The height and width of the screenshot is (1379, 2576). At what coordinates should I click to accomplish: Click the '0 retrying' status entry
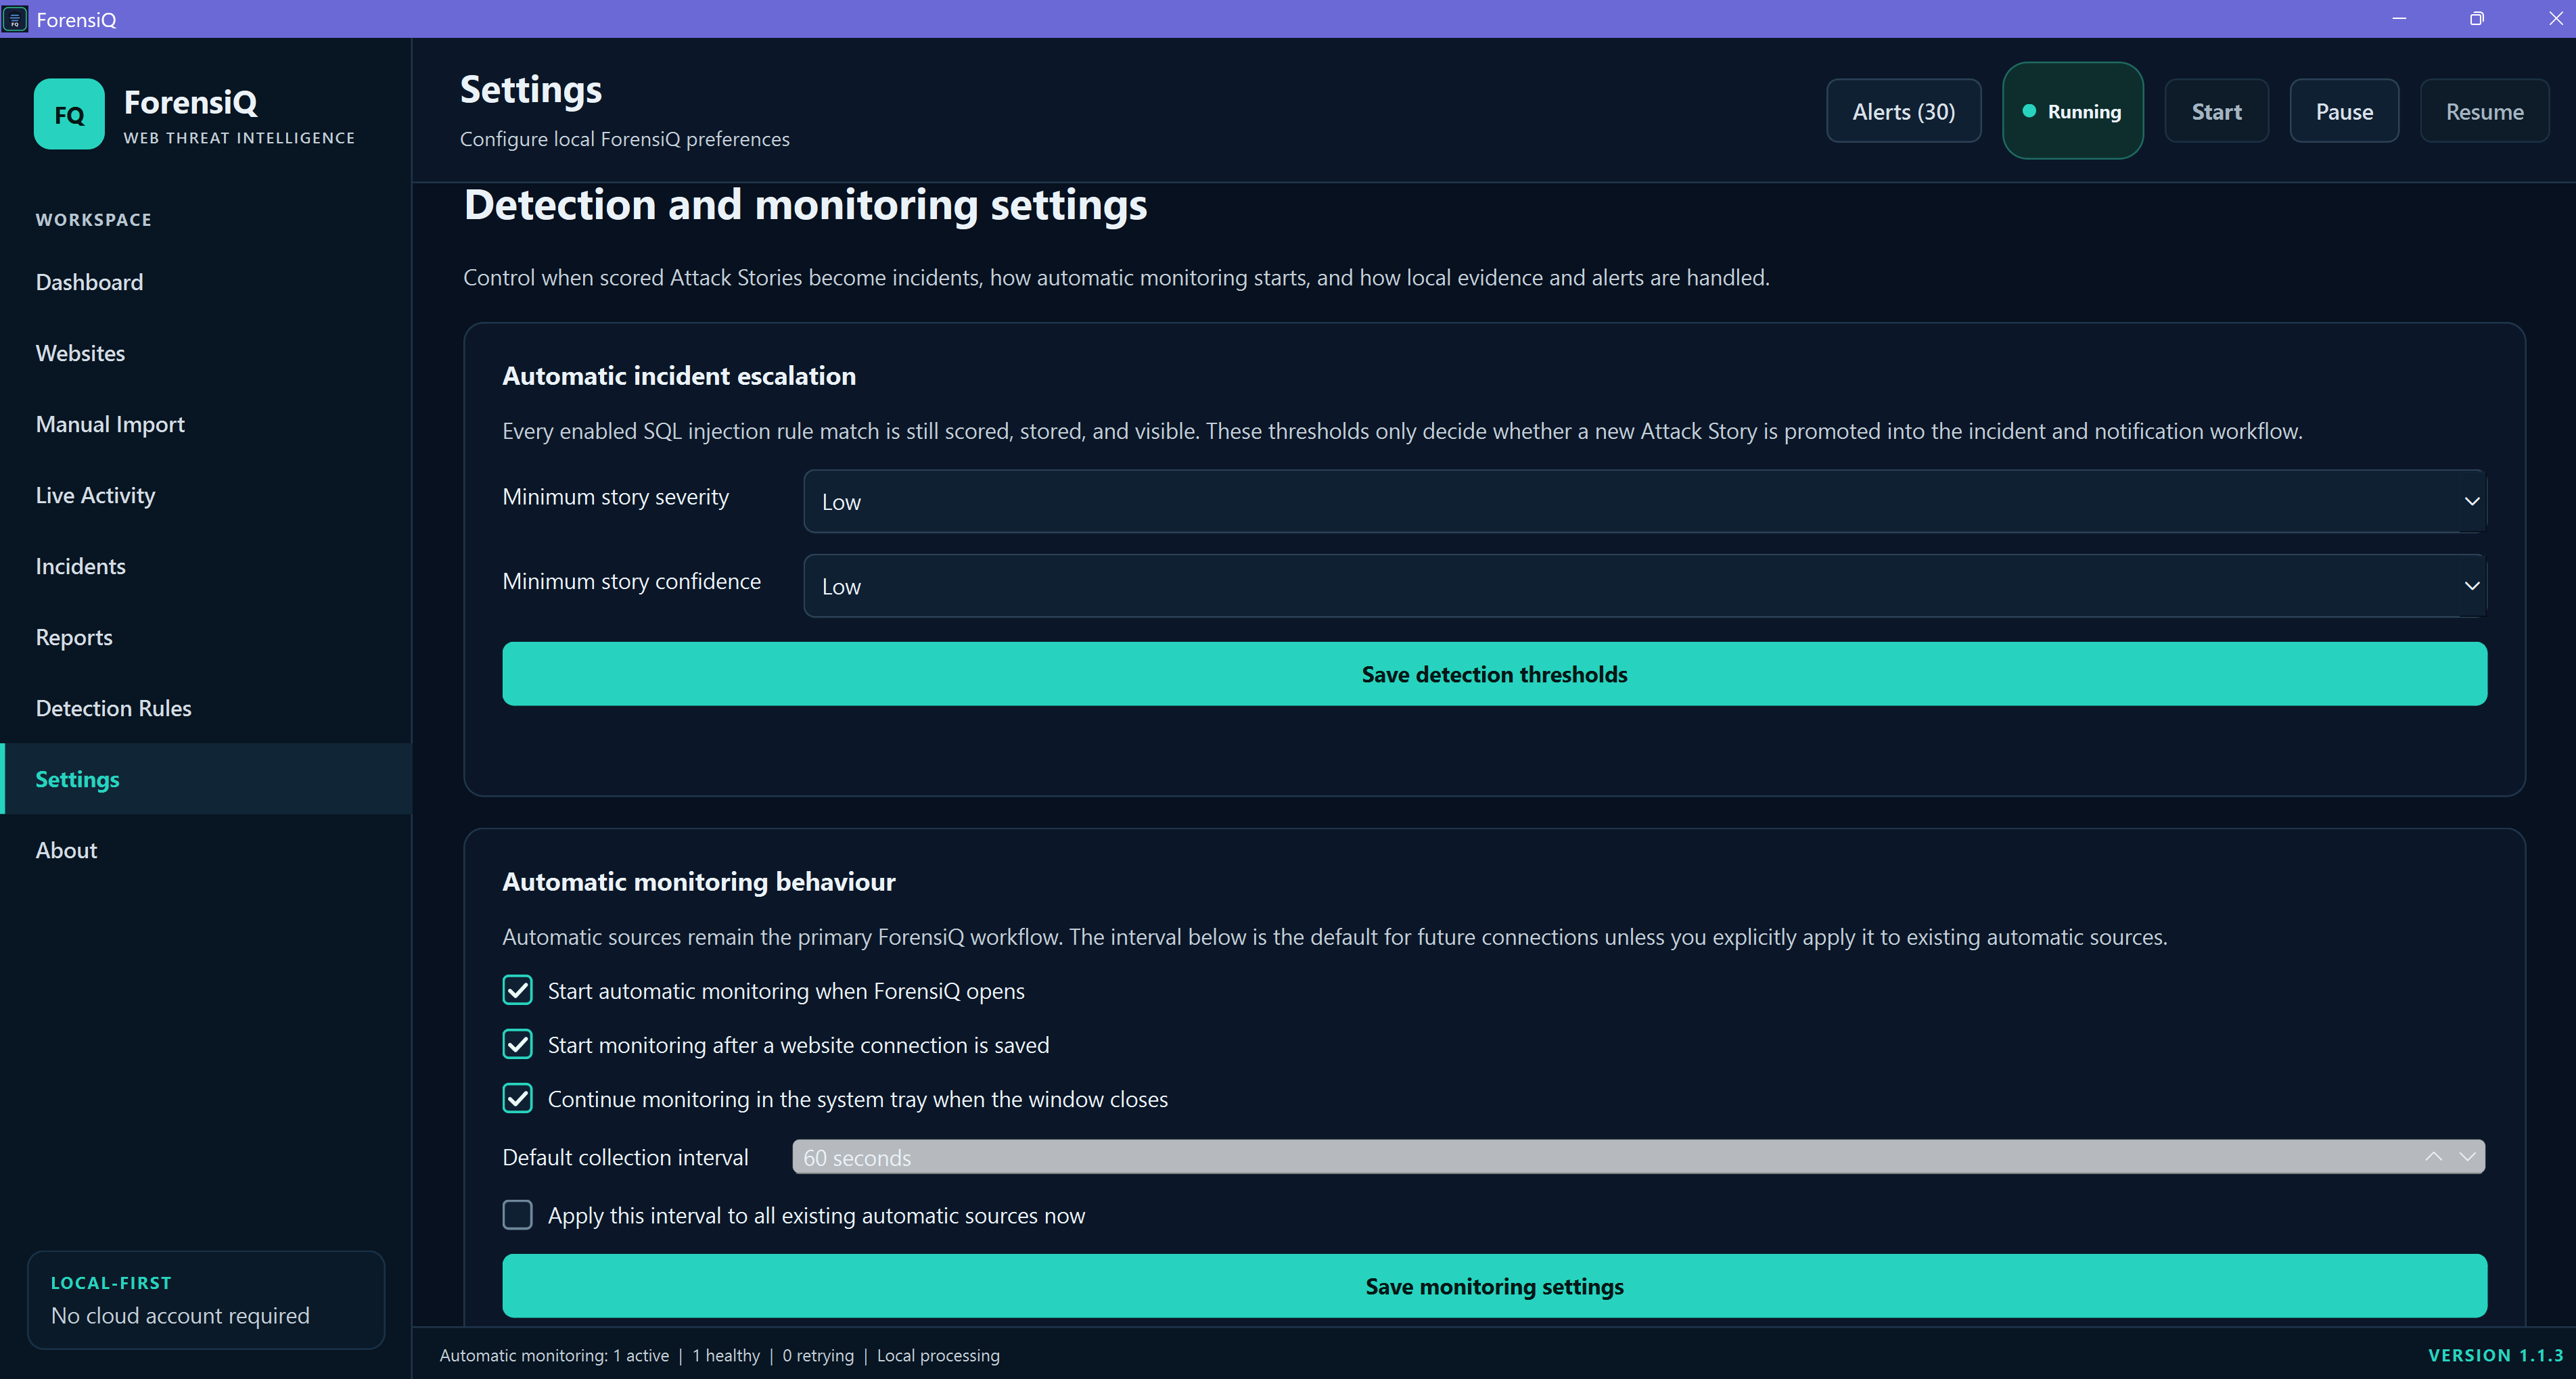click(x=818, y=1355)
